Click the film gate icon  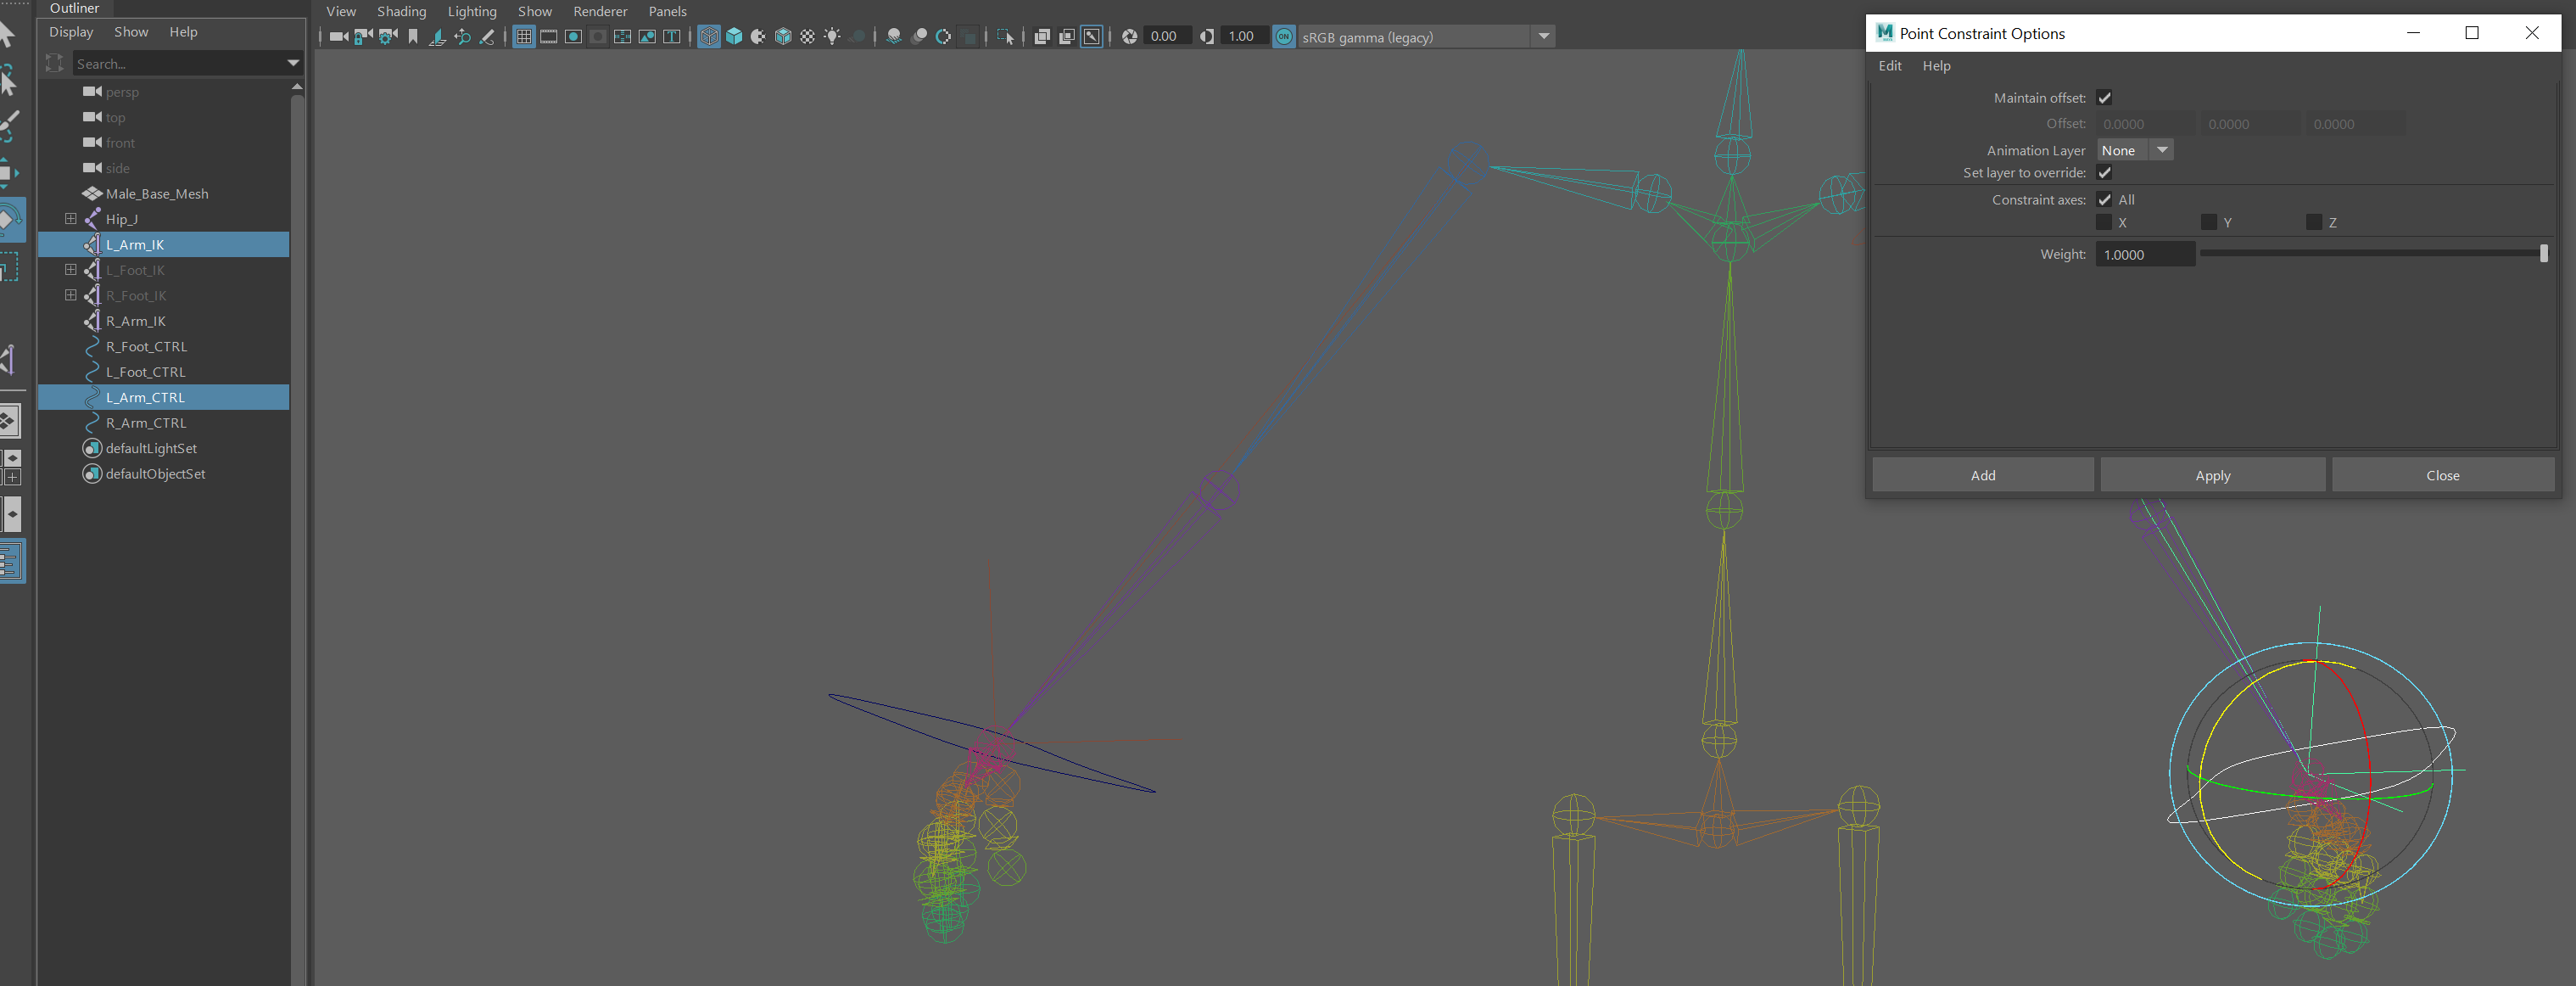549,37
